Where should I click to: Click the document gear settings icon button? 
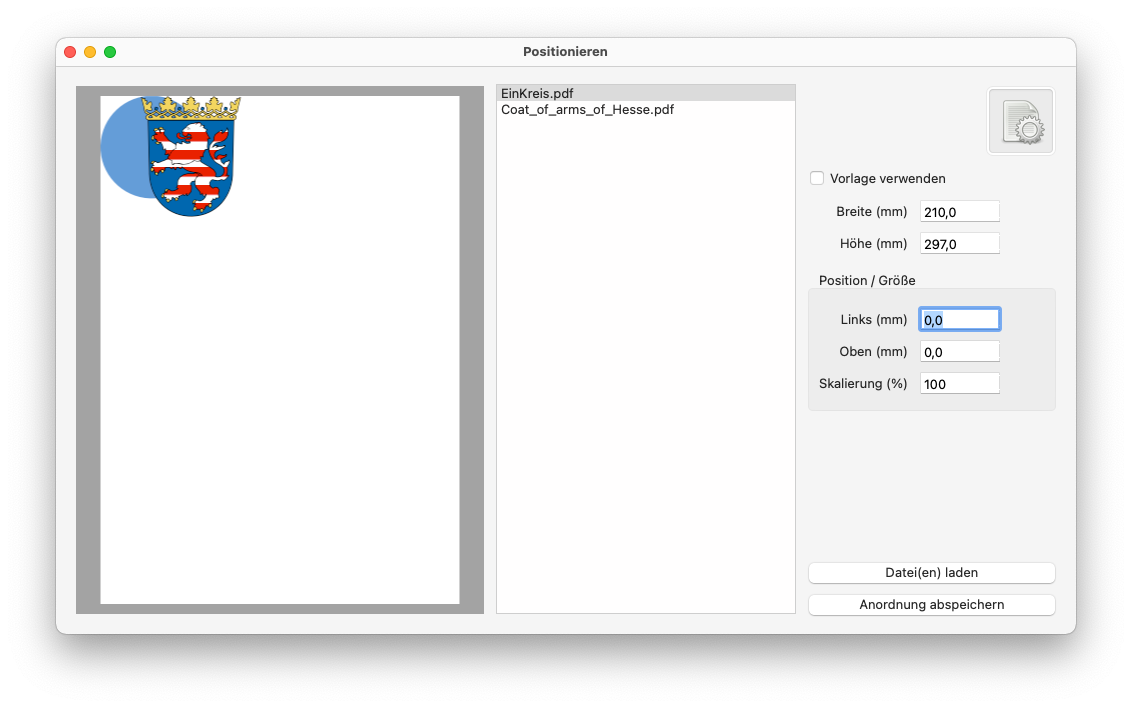(1020, 121)
